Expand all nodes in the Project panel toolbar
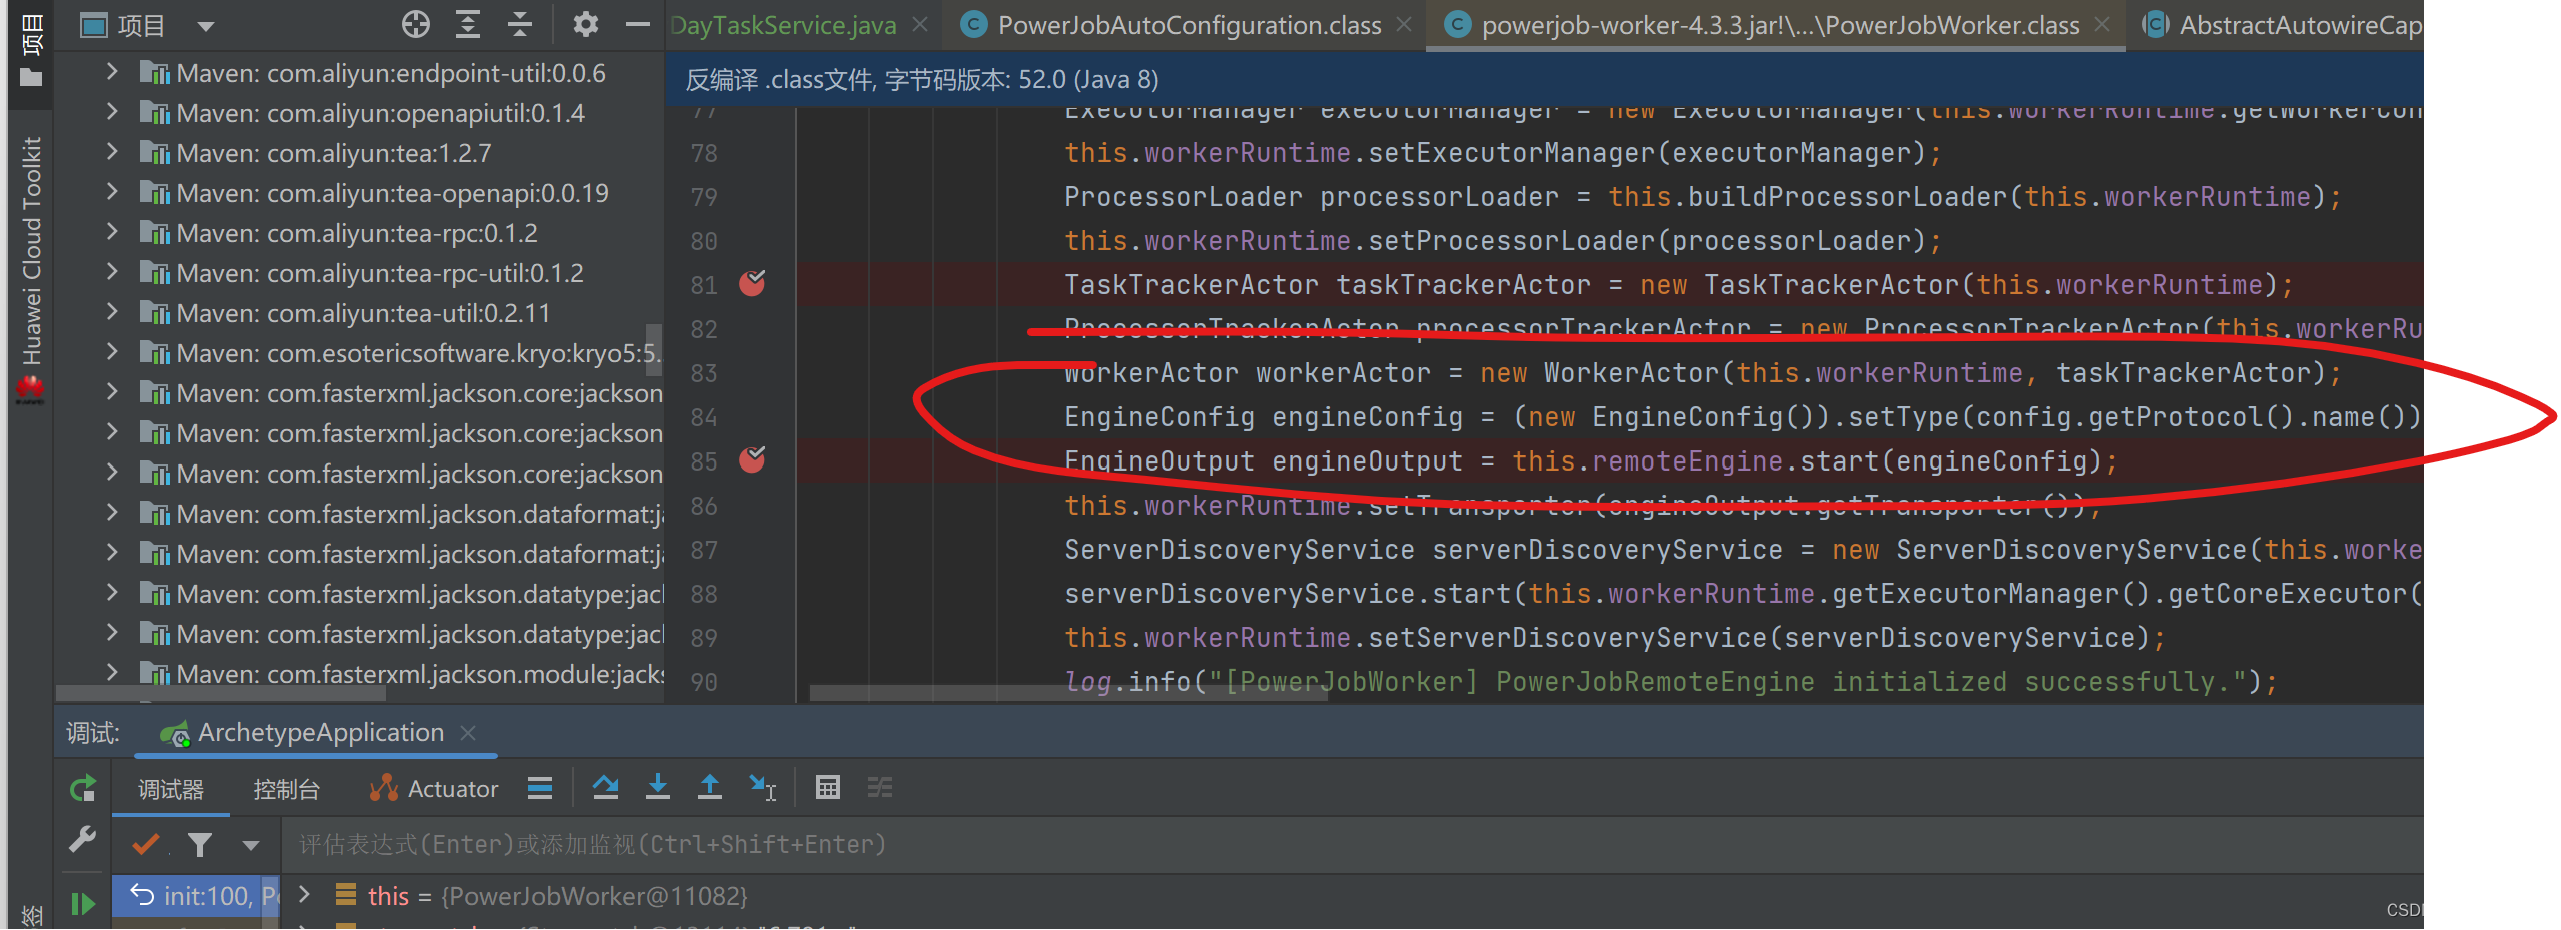This screenshot has height=930, width=2561. click(467, 24)
